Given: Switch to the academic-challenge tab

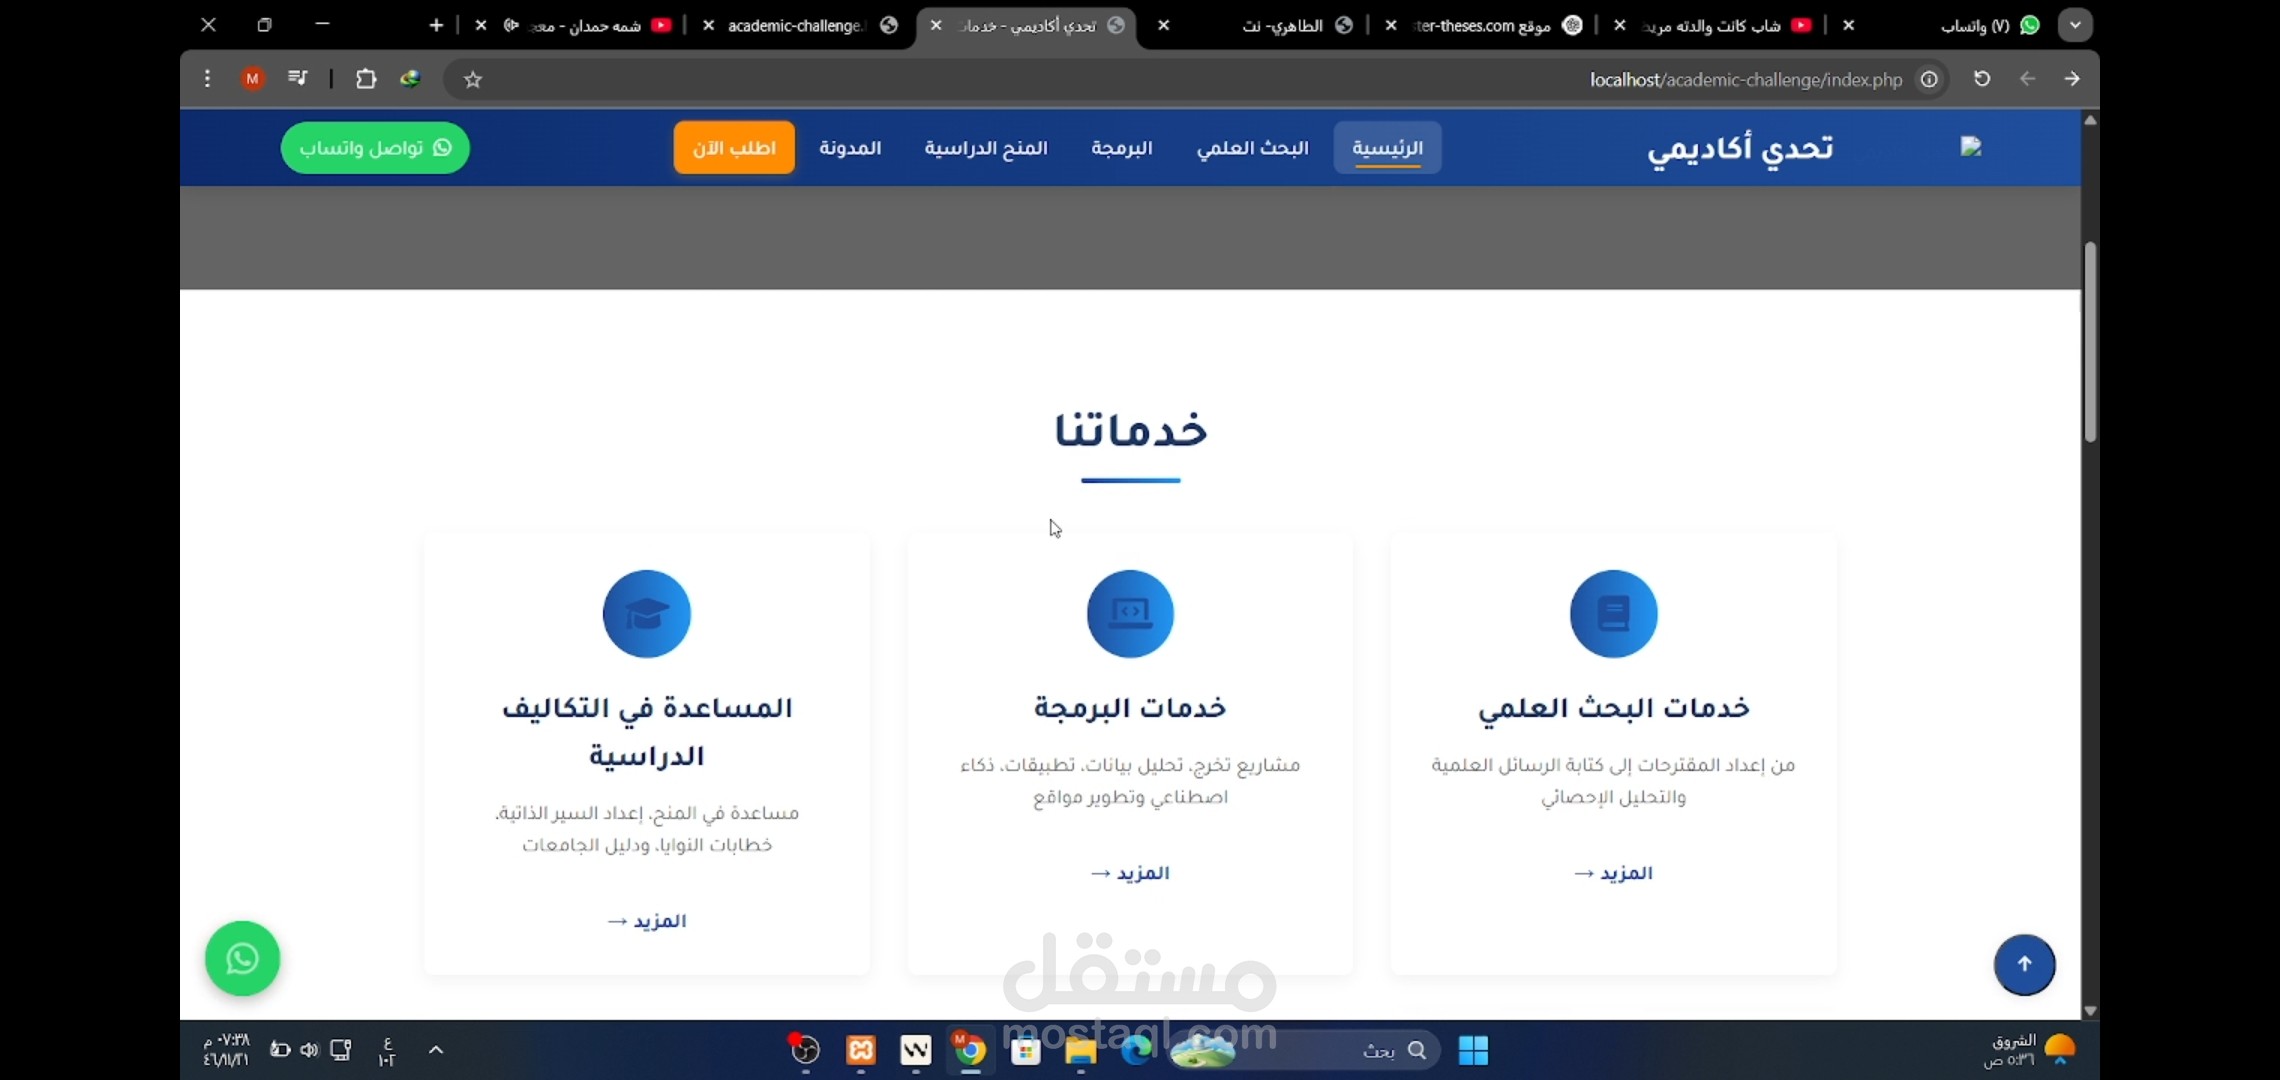Looking at the screenshot, I should [x=812, y=25].
